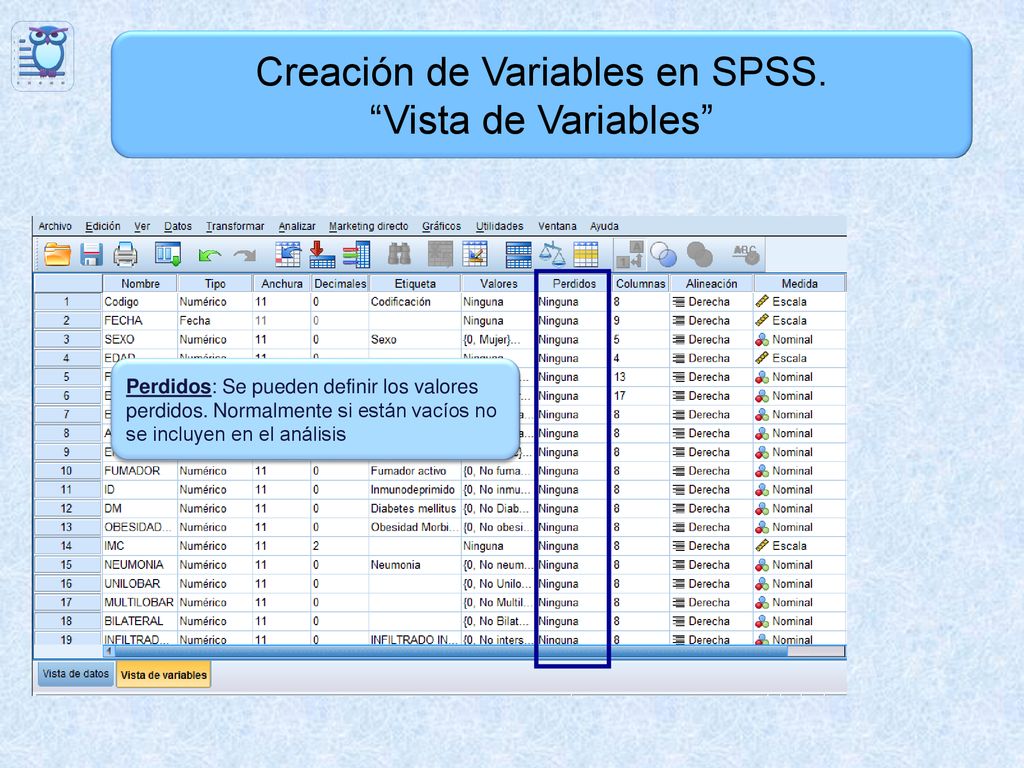Click the Open data document folder icon
Screen dimensions: 1024x768
pos(57,255)
